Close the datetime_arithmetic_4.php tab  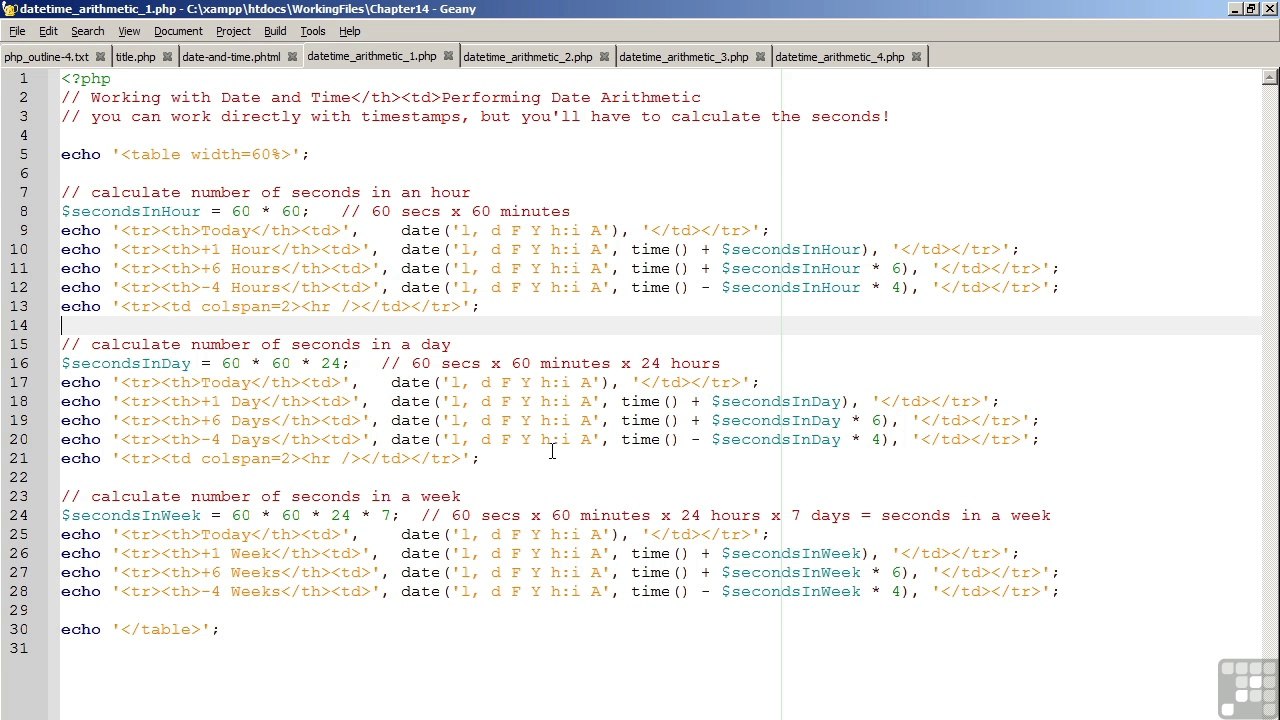click(917, 57)
